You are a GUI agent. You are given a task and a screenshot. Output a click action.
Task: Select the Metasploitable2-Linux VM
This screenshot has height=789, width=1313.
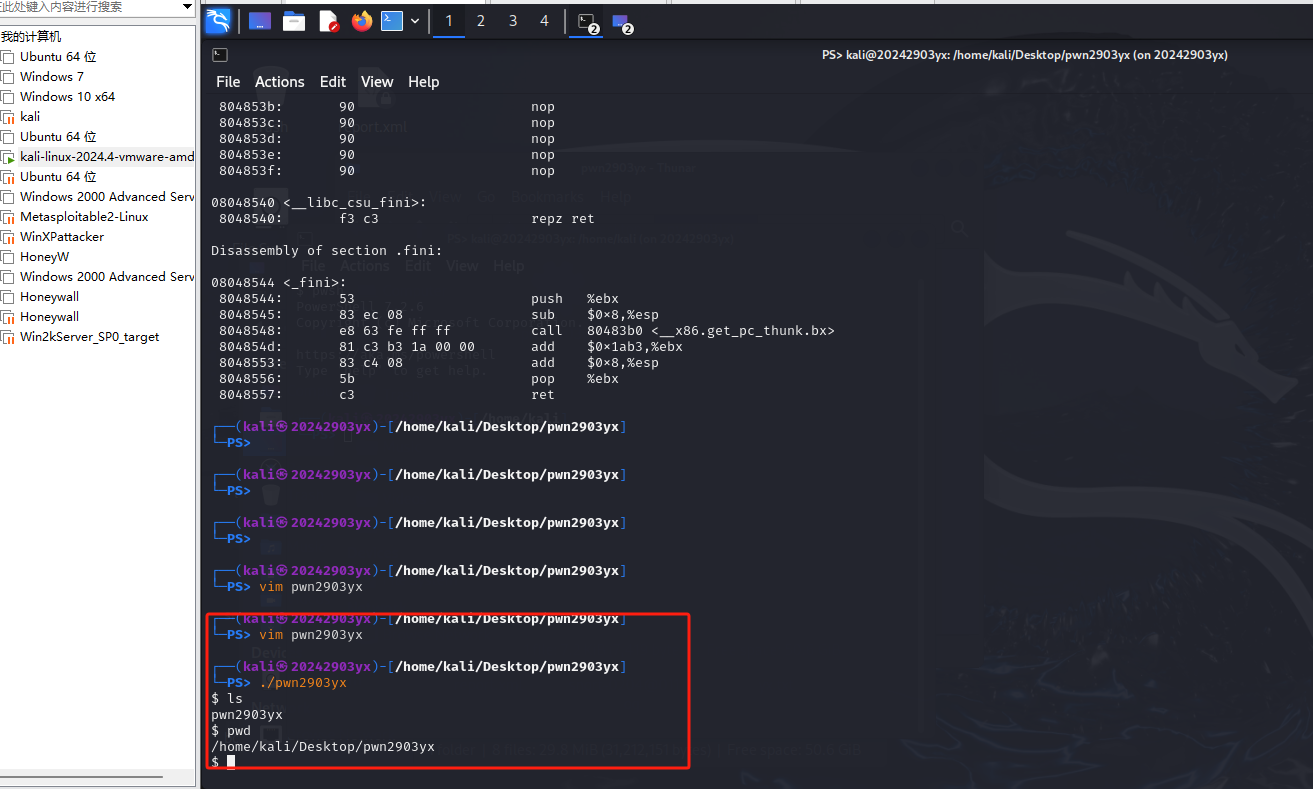pyautogui.click(x=84, y=217)
